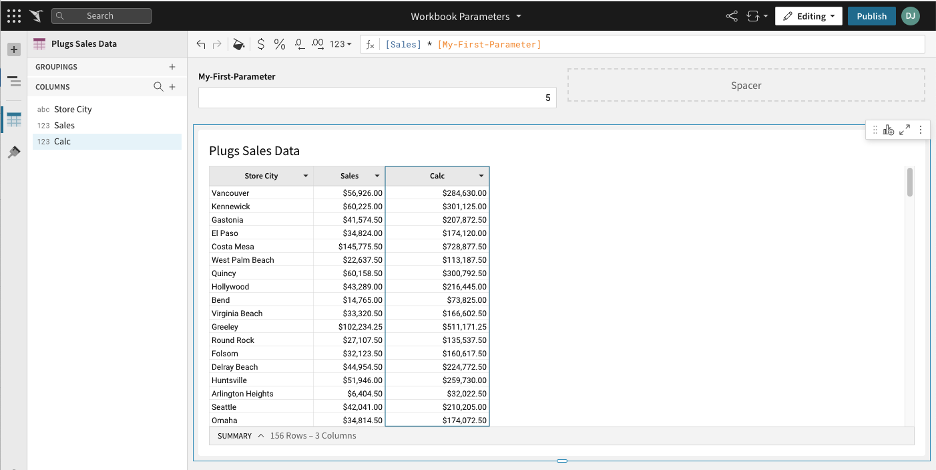This screenshot has width=936, height=470.
Task: Click the decrease decimal places icon
Action: pos(299,44)
